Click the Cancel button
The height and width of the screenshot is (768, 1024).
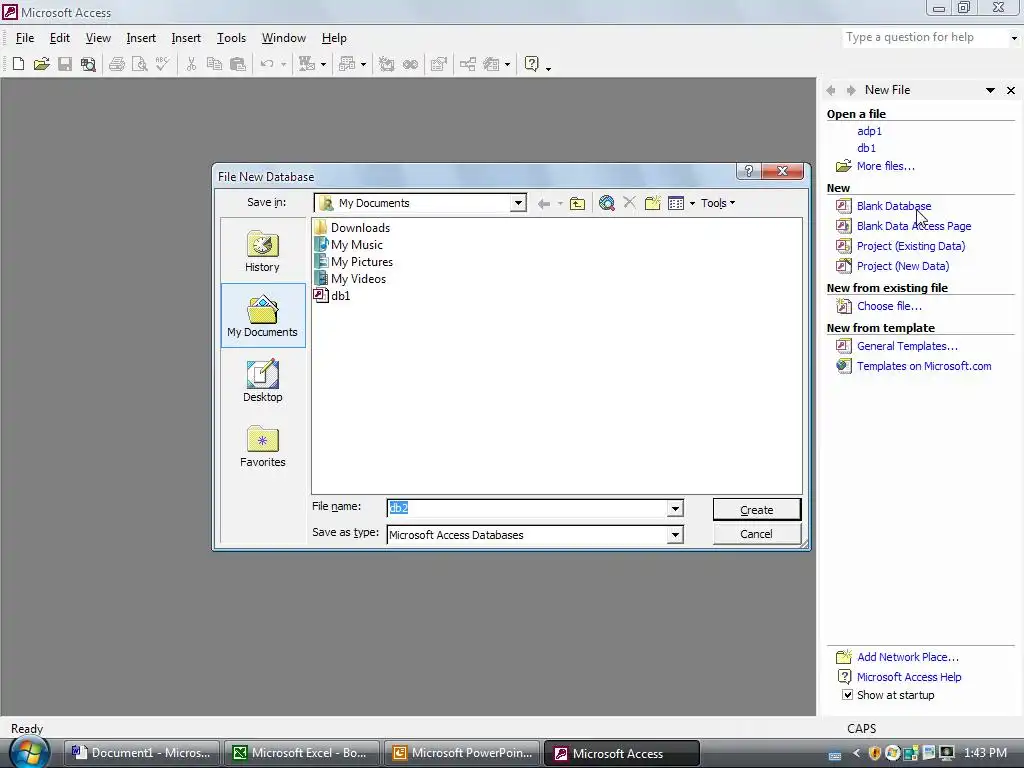coord(757,534)
